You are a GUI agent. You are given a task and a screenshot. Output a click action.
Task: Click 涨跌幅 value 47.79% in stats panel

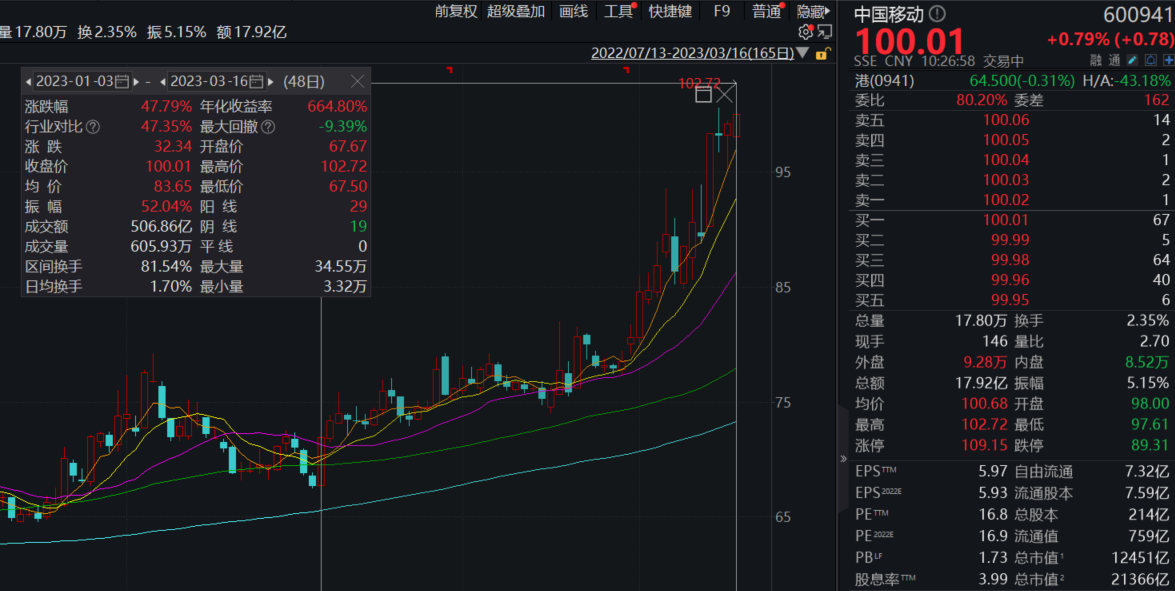tap(166, 106)
